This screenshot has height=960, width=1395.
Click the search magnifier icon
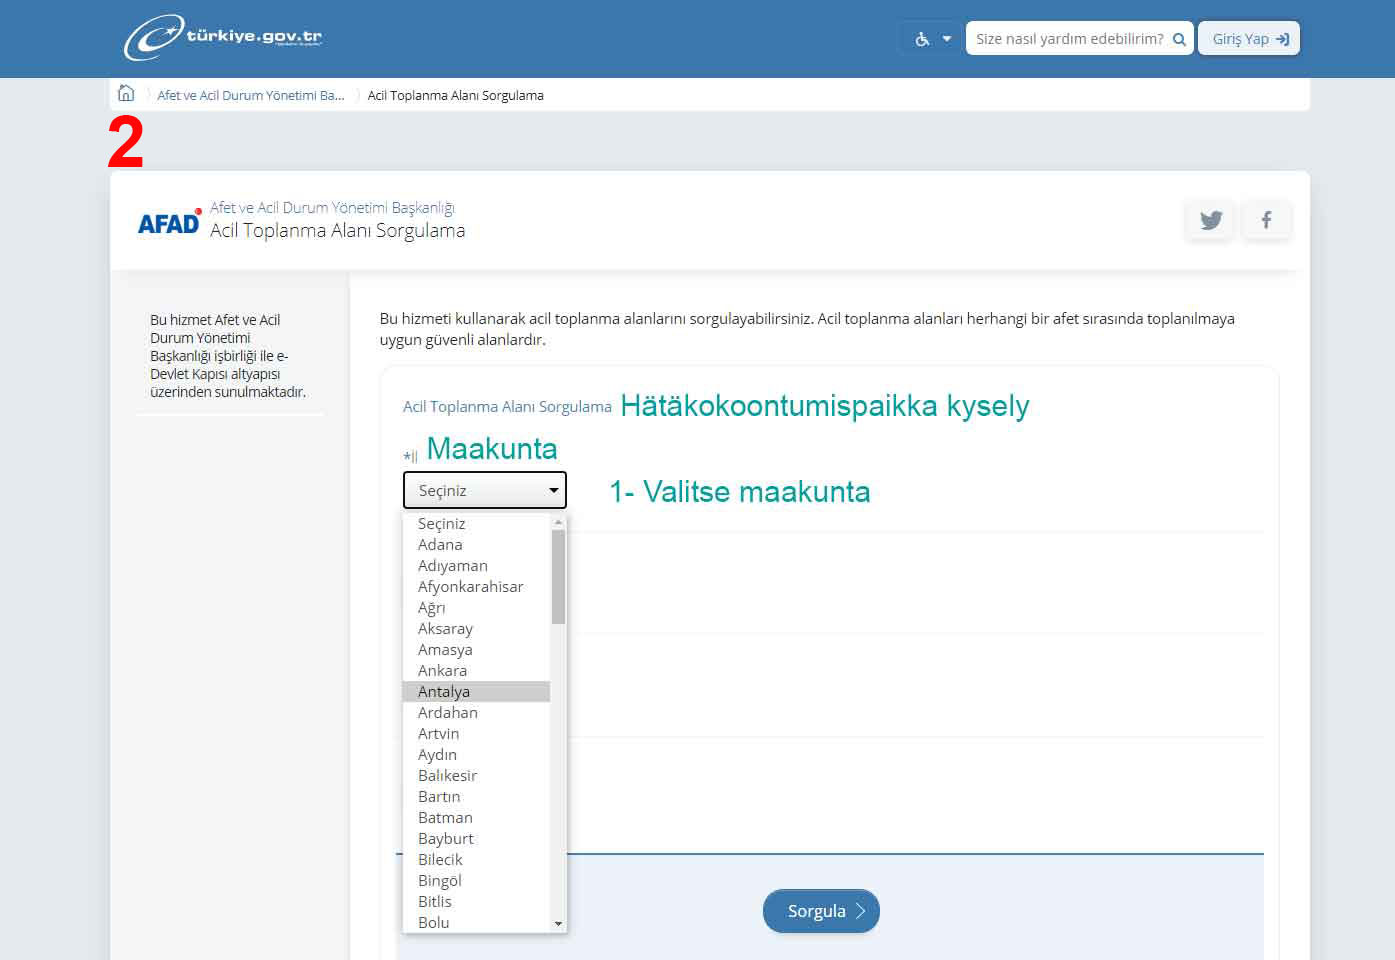(x=1179, y=39)
